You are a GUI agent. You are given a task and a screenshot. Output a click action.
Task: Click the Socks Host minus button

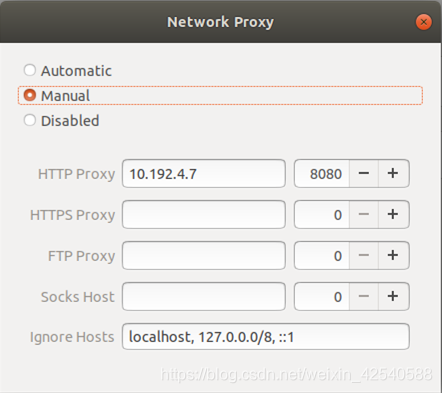click(x=364, y=297)
